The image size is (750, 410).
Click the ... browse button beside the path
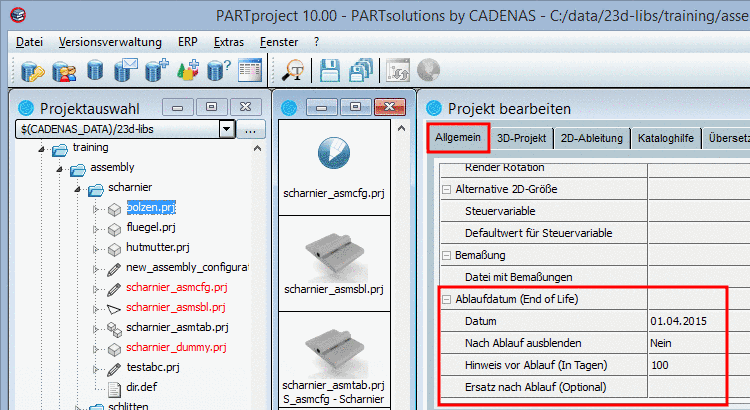click(251, 129)
